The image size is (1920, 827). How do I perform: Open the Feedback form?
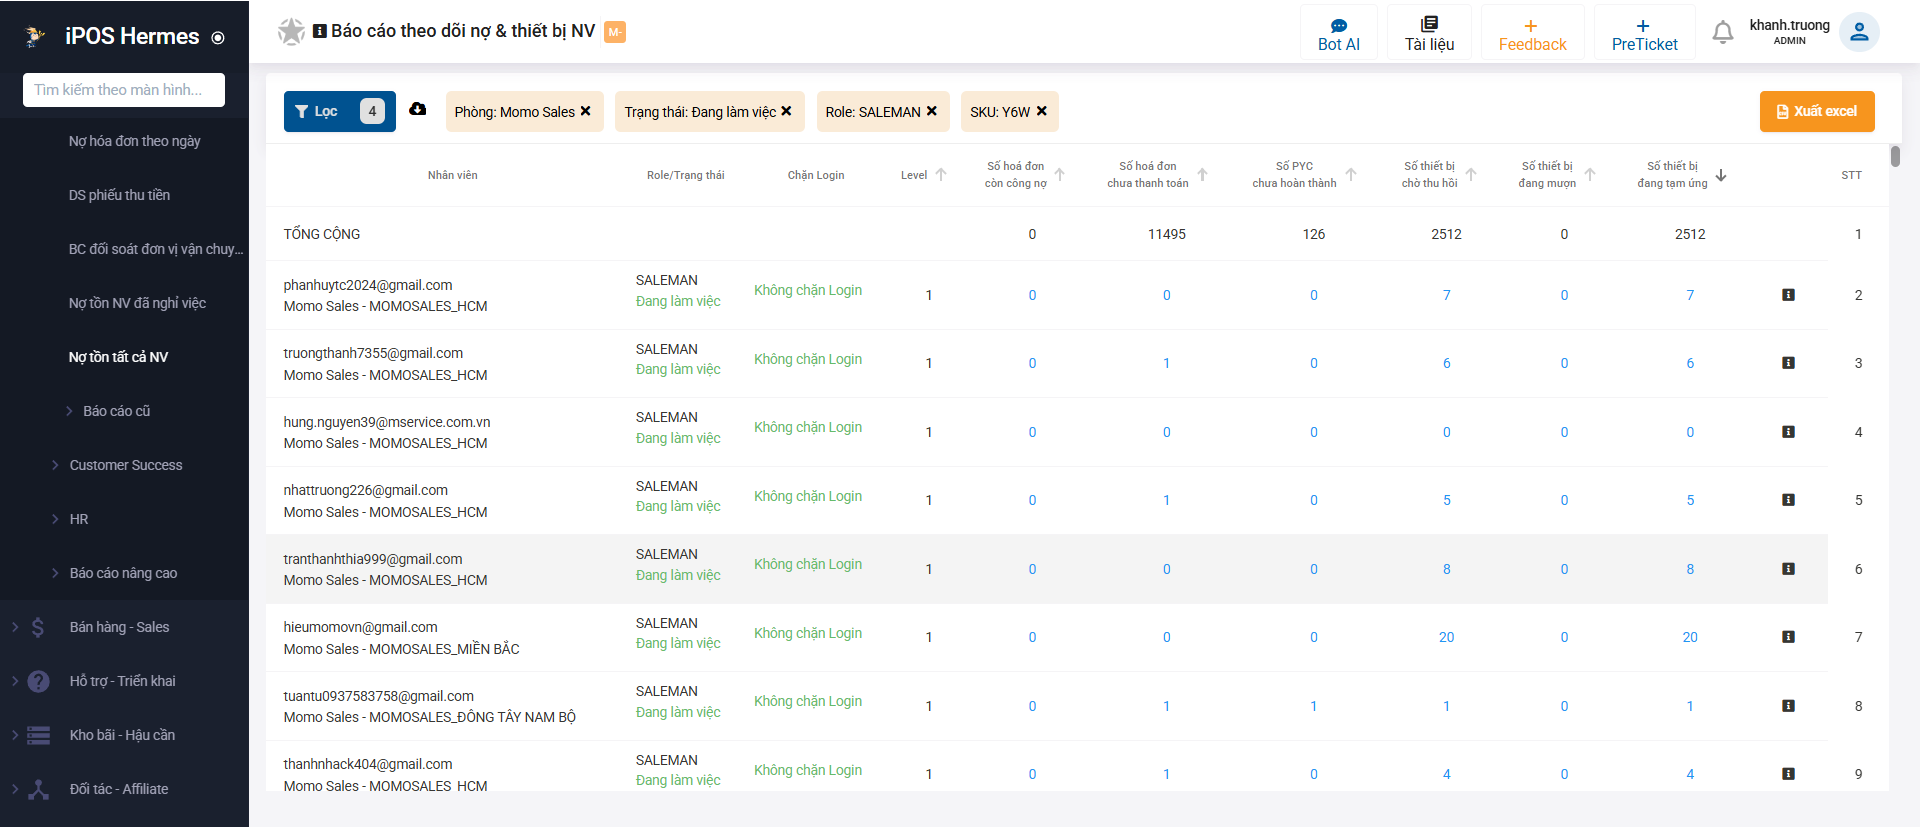(x=1532, y=34)
